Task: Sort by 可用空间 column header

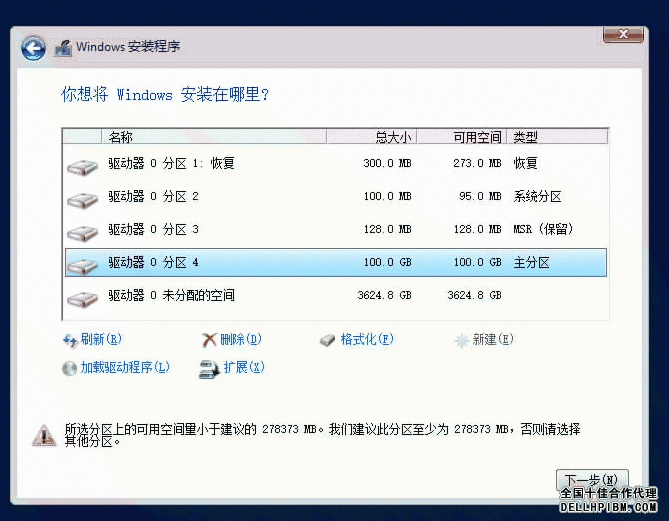Action: coord(462,137)
